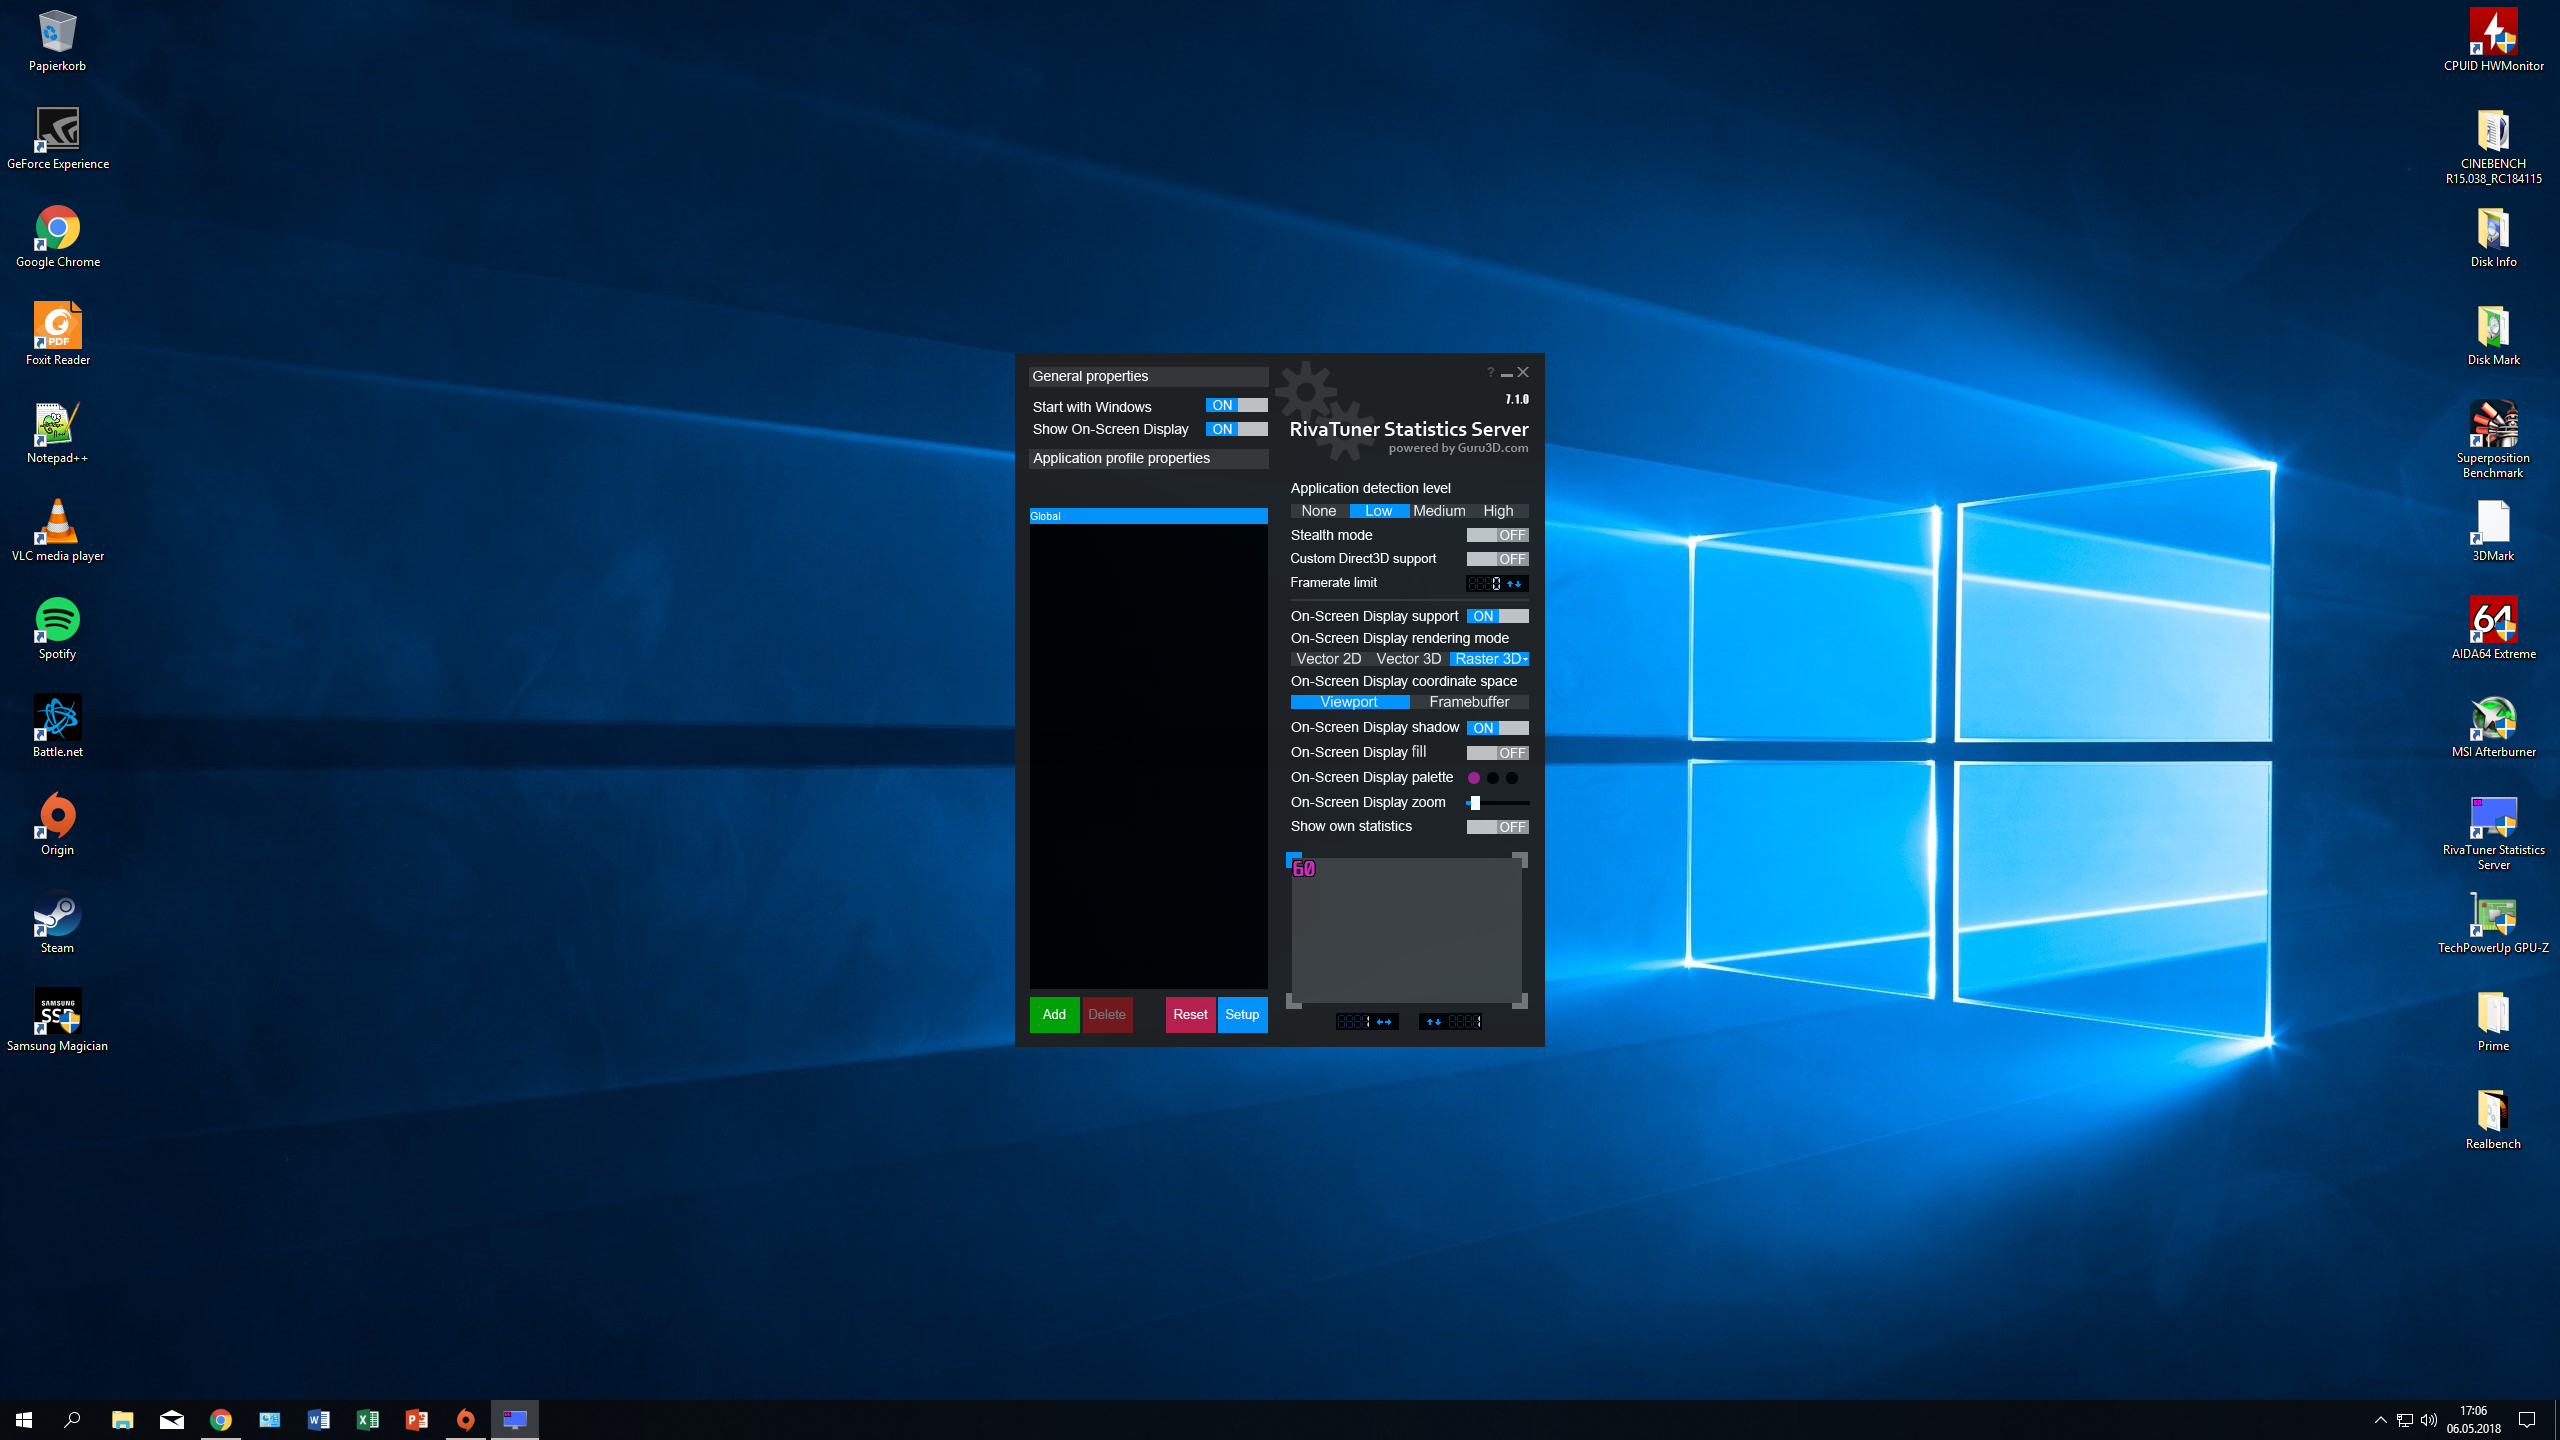Open Raster 3D font dropdown arrow

coord(1525,659)
